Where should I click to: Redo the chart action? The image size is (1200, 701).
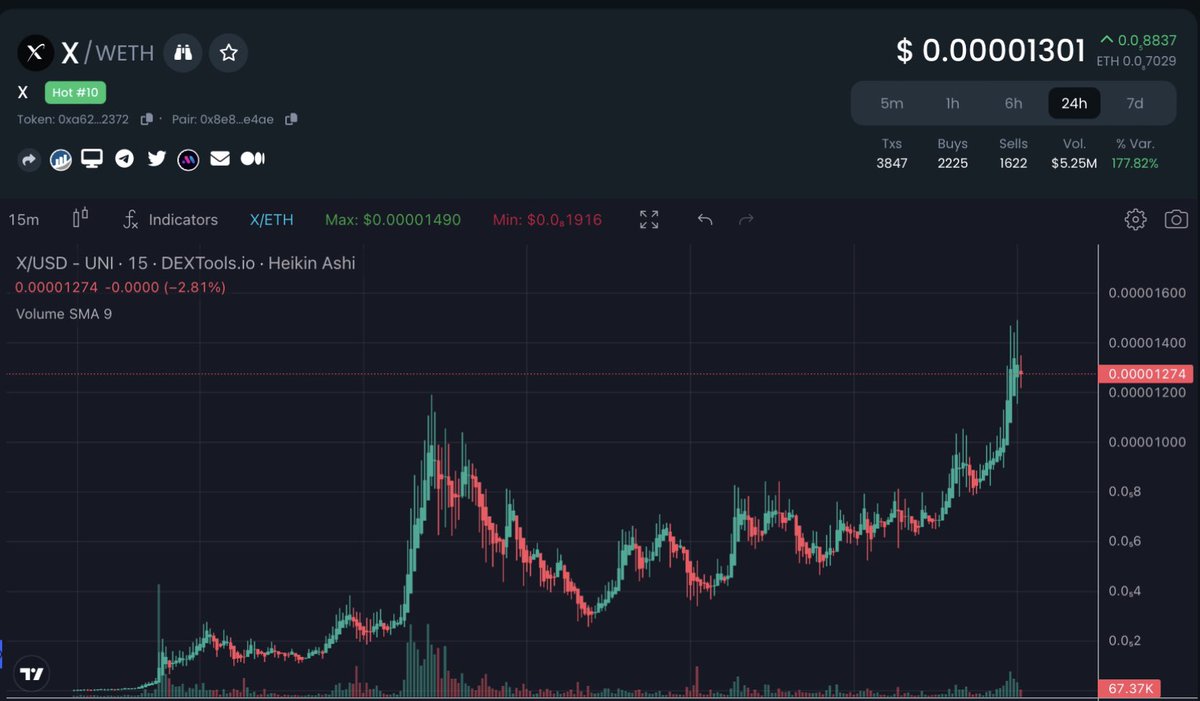tap(746, 219)
